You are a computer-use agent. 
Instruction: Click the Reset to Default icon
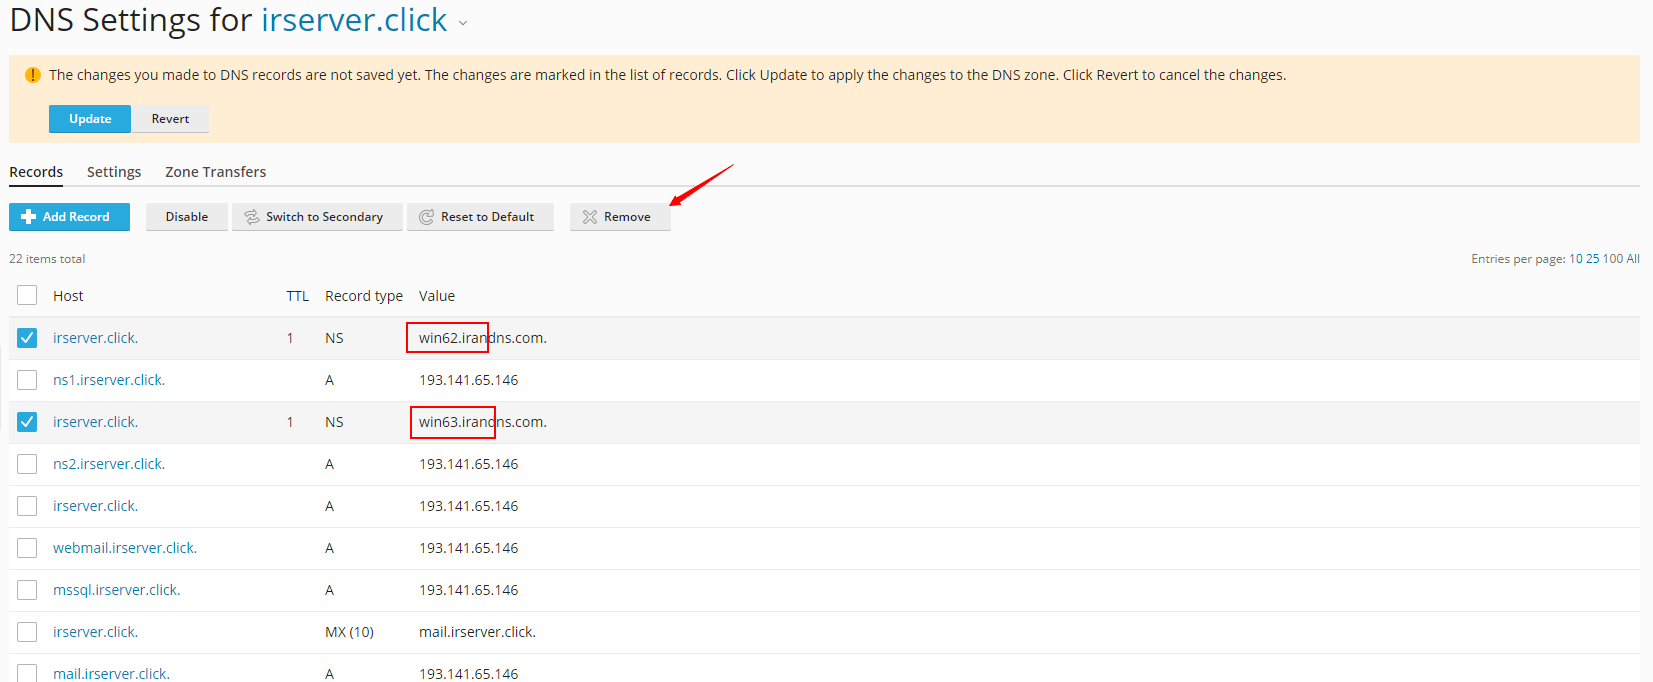click(x=427, y=217)
